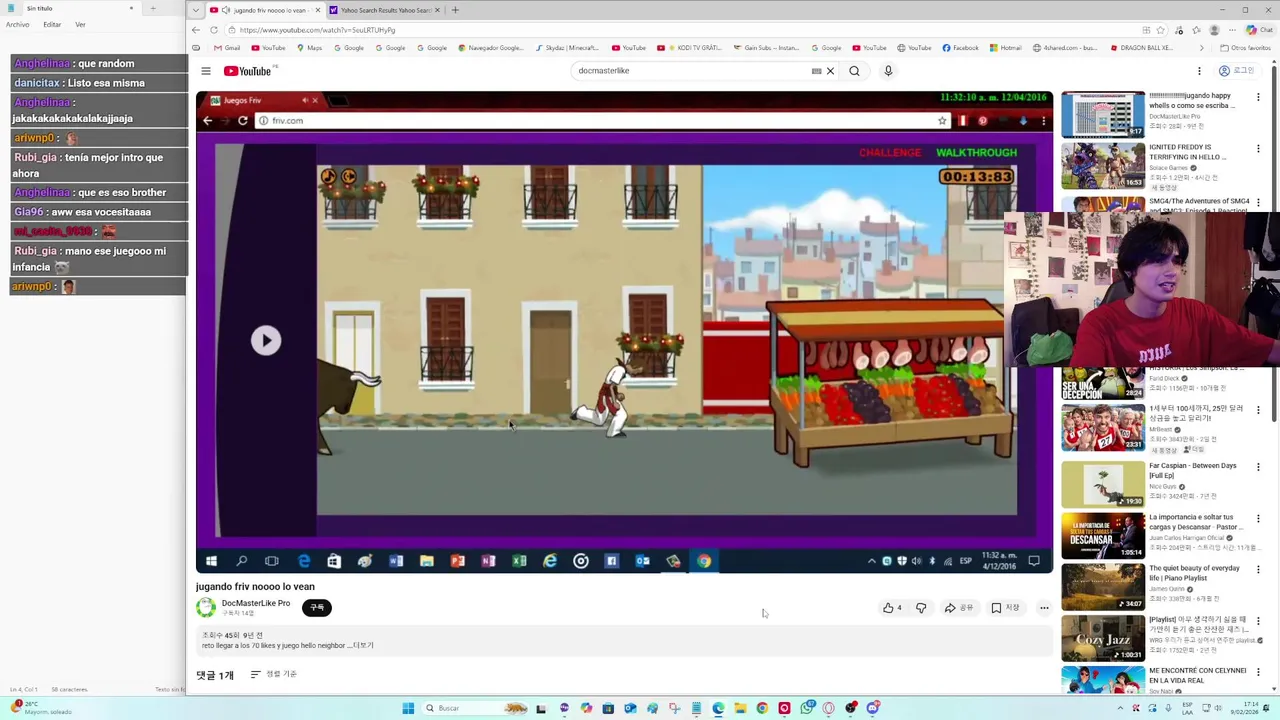Open the comment sort order dropdown

(273, 674)
